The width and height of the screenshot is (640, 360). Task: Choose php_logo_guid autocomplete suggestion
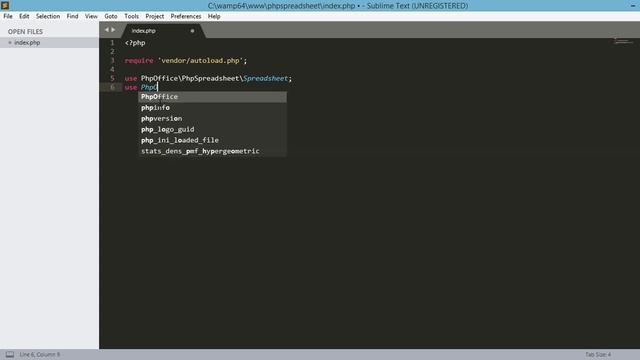pos(212,129)
